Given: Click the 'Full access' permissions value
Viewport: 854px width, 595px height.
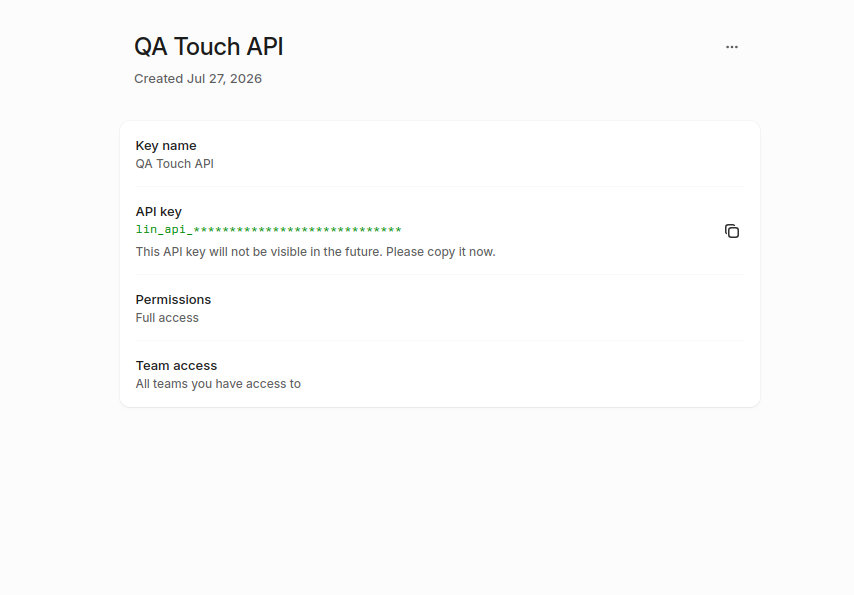Looking at the screenshot, I should tap(167, 318).
